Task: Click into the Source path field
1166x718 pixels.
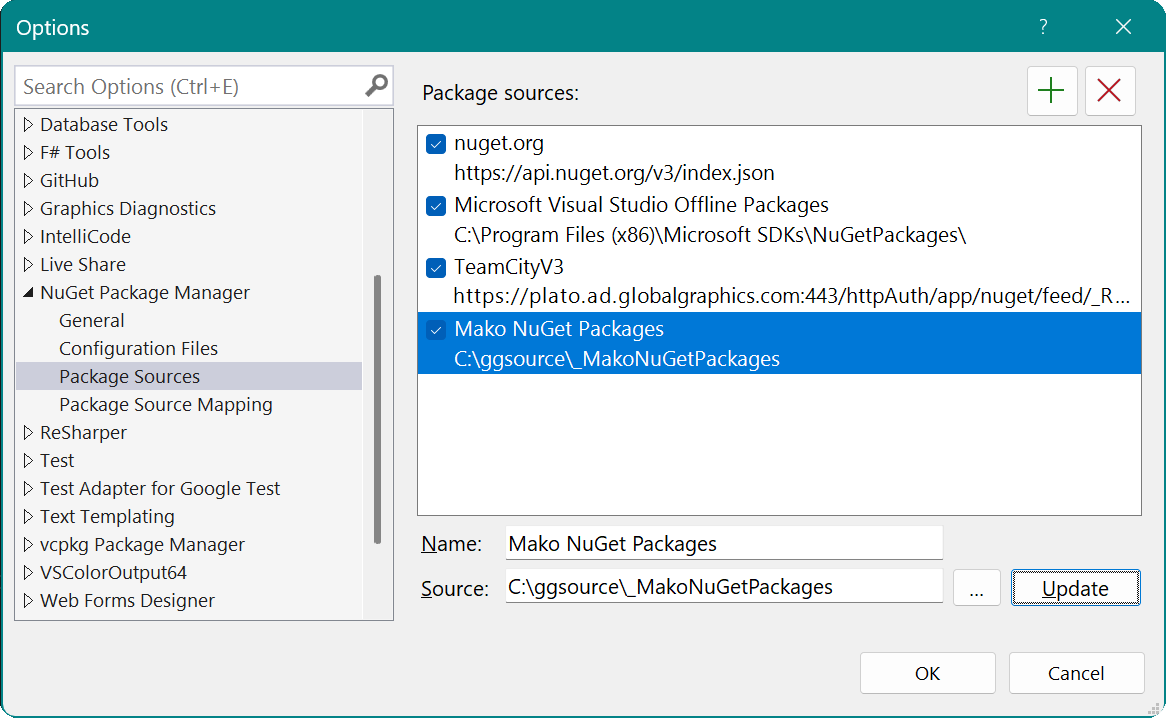Action: [x=723, y=587]
